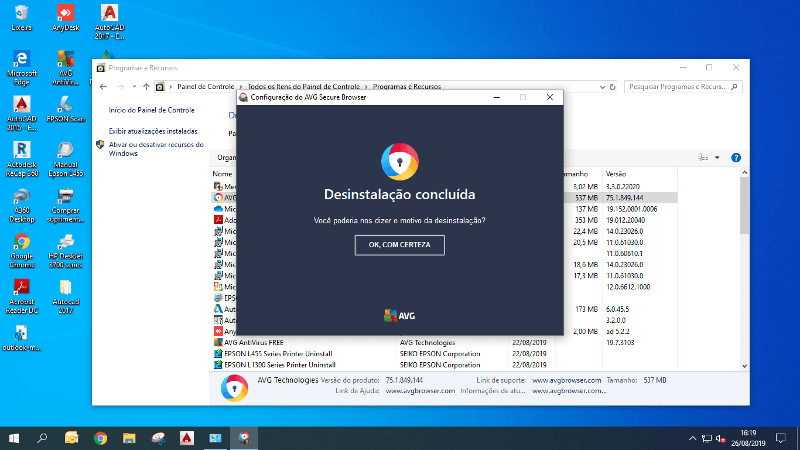Select the AnyDesk desktop icon
The image size is (800, 450).
pyautogui.click(x=65, y=18)
